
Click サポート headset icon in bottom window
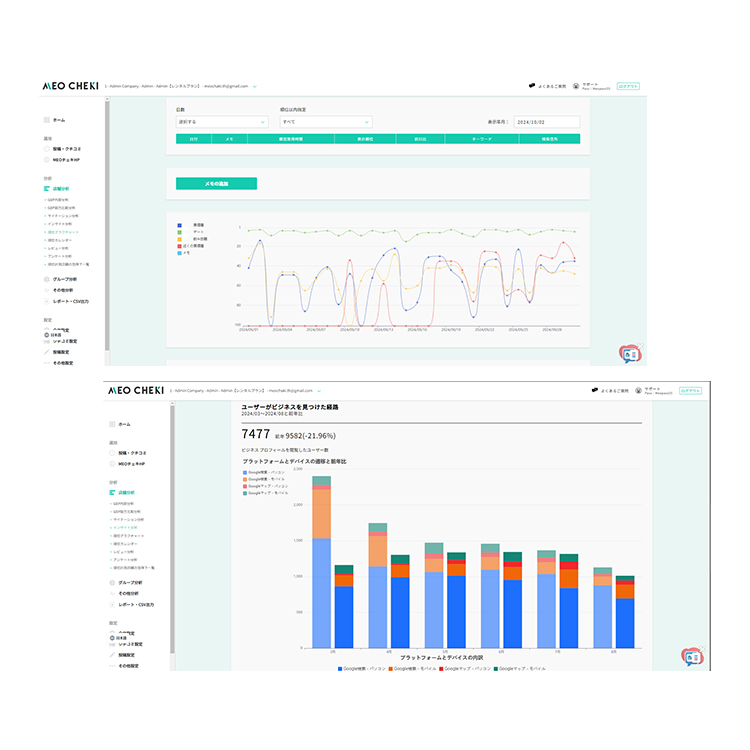(638, 390)
